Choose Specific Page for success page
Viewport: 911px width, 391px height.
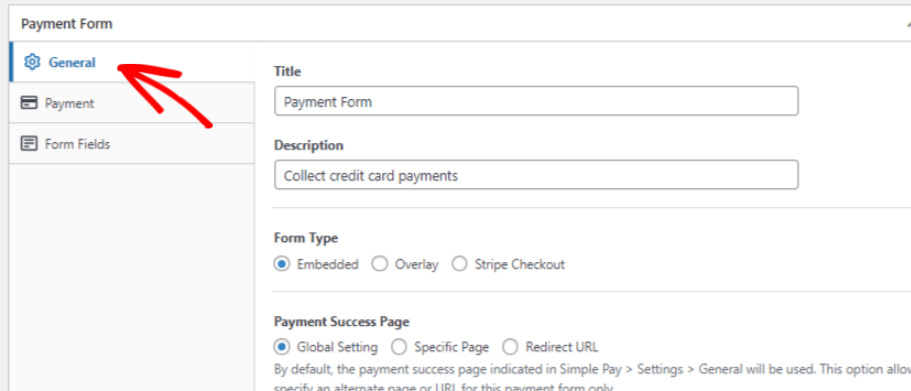pos(399,347)
